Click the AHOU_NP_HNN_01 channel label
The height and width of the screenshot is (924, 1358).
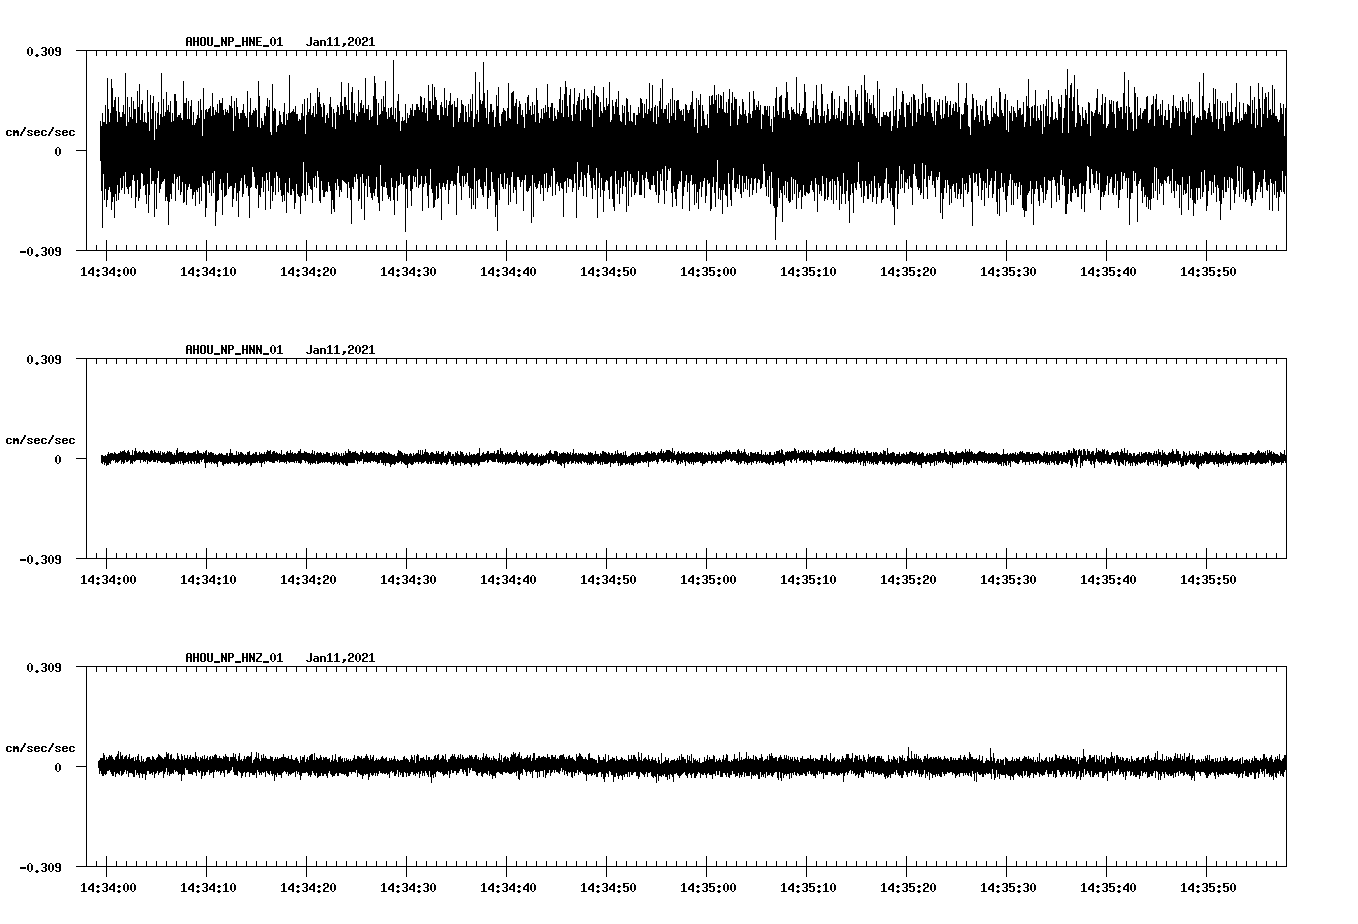tap(232, 349)
